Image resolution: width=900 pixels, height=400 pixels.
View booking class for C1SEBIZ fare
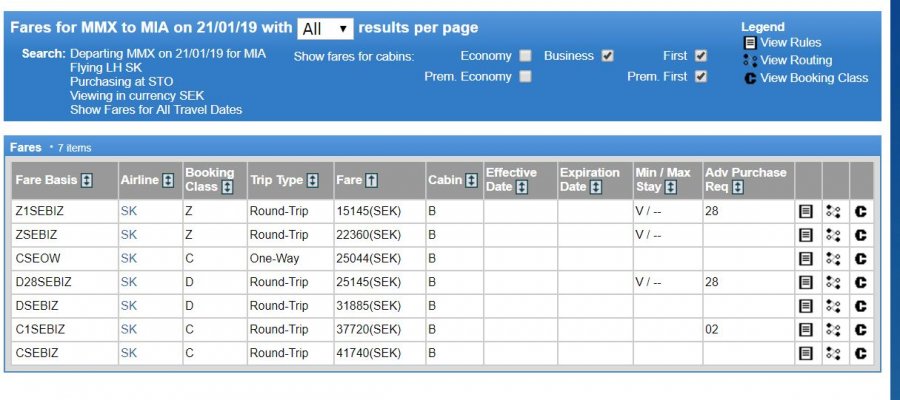[861, 329]
